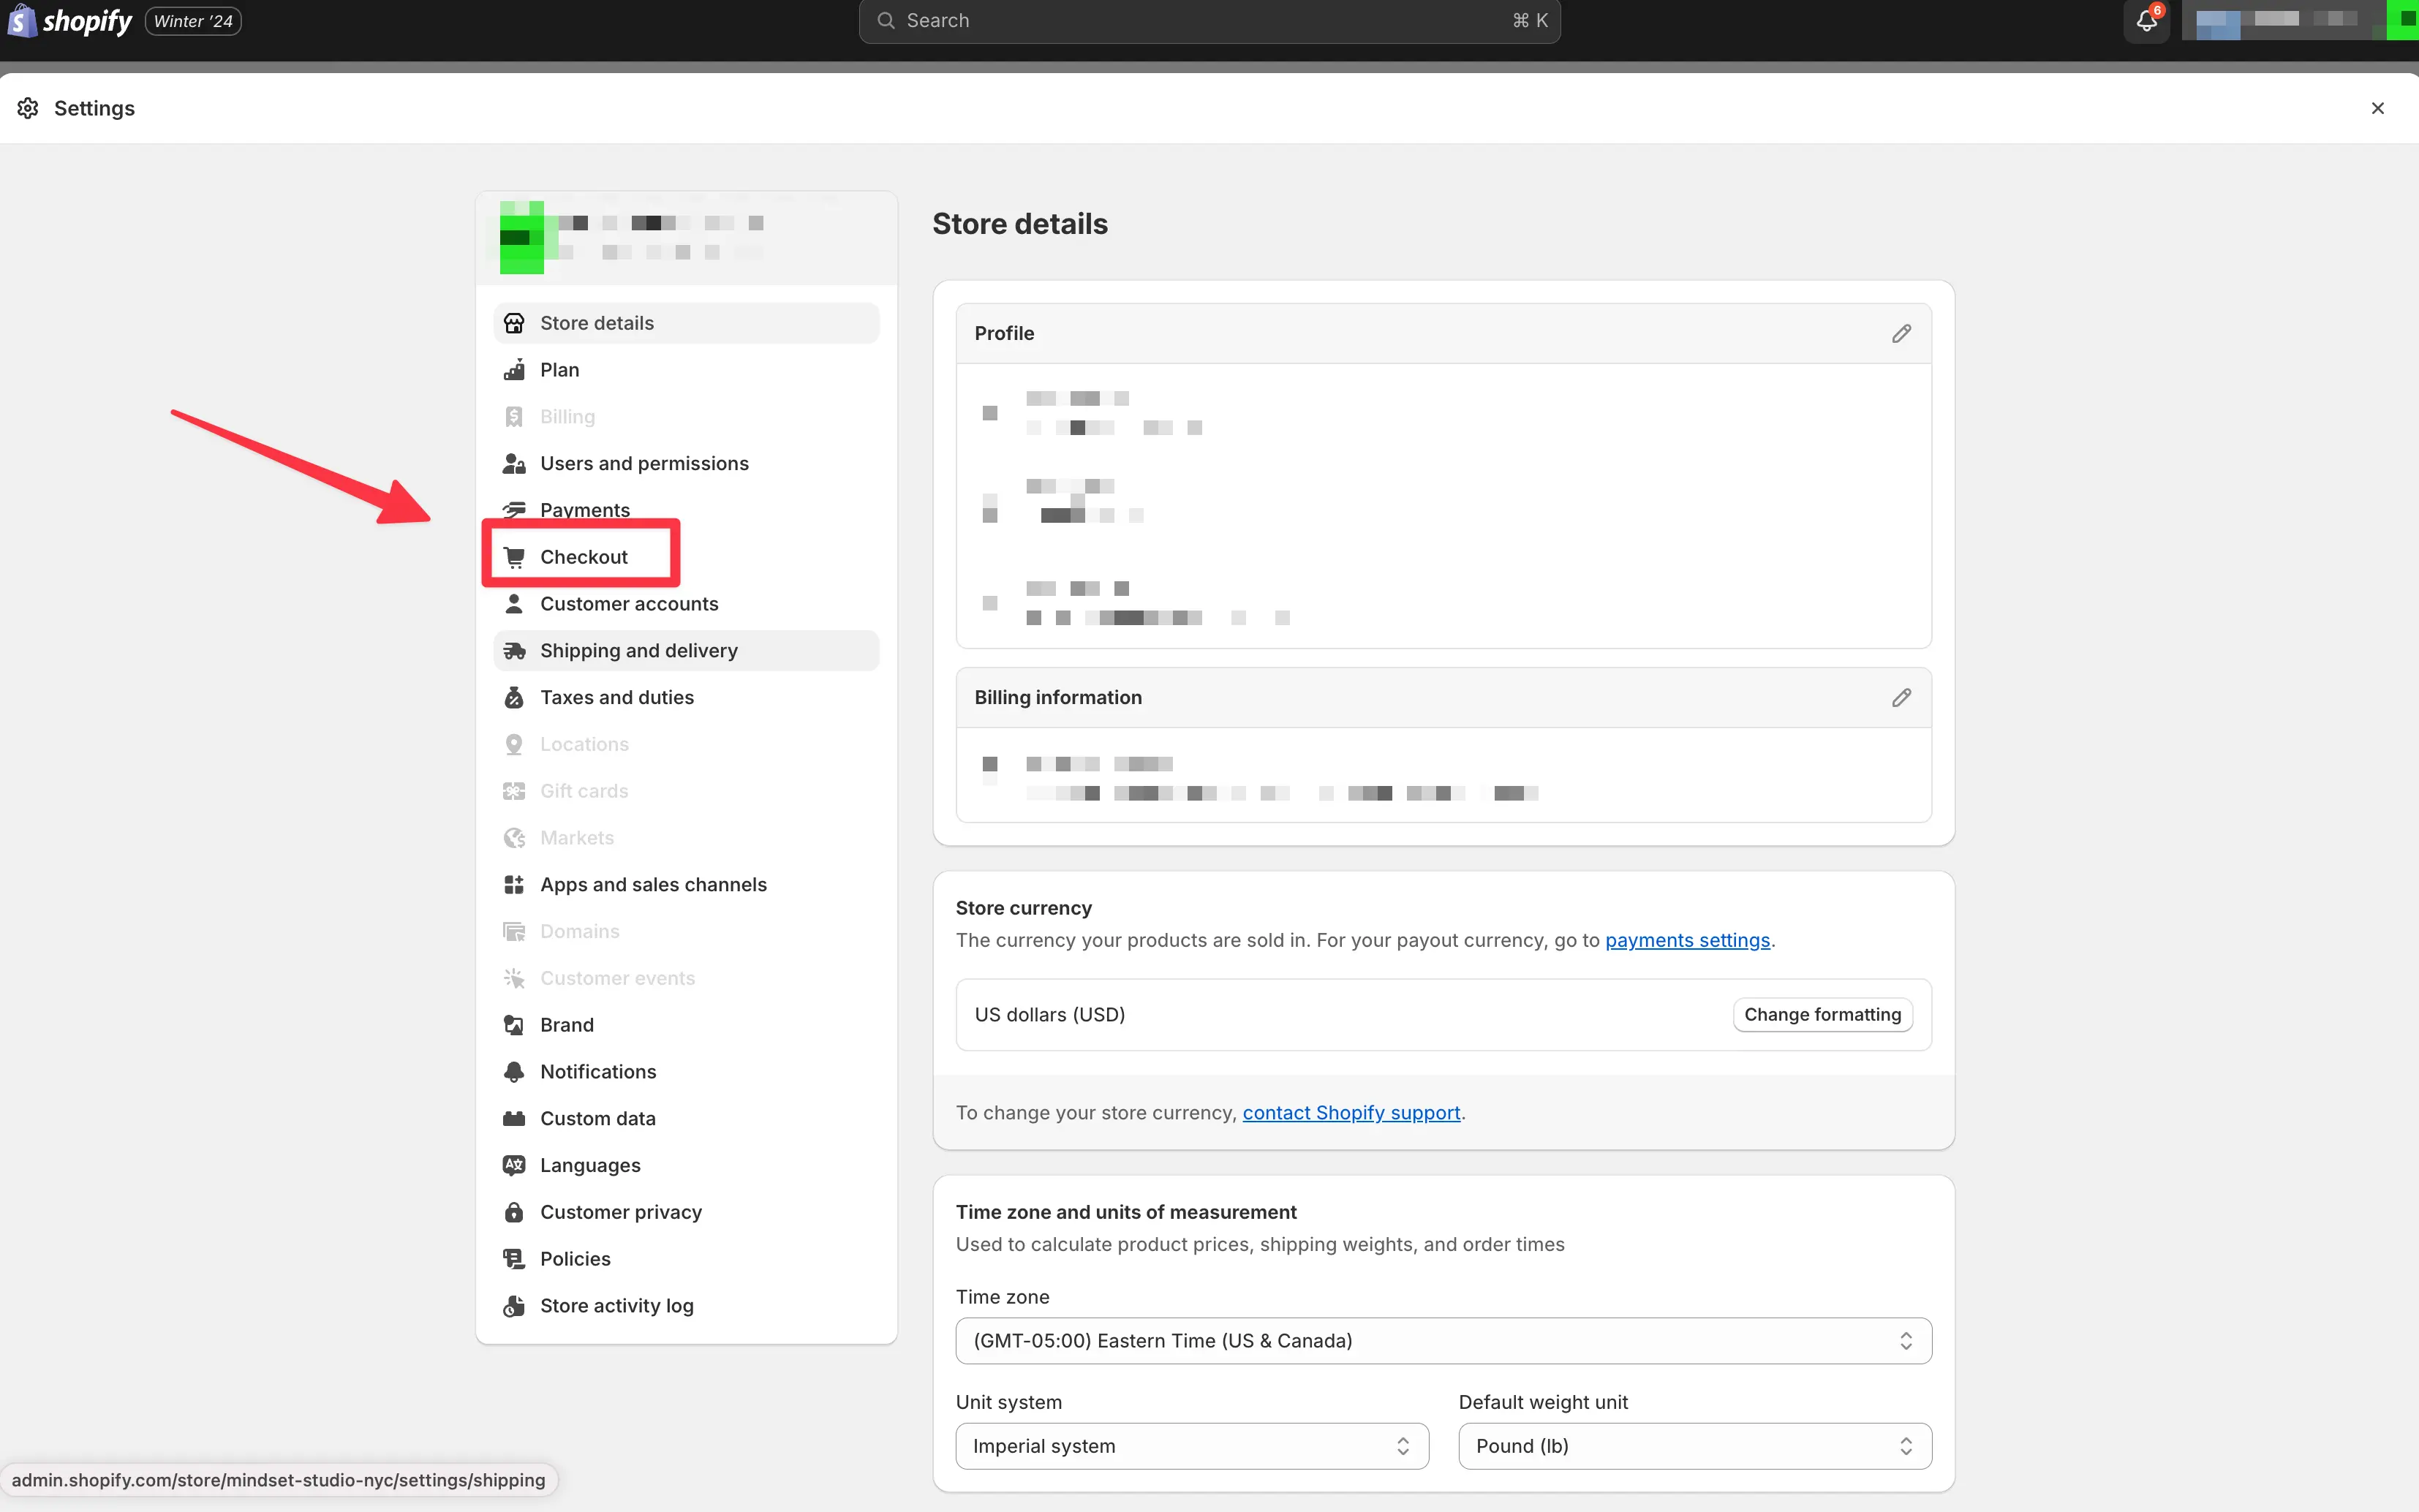The width and height of the screenshot is (2419, 1512).
Task: Edit Billing information using the pencil icon
Action: [1901, 697]
